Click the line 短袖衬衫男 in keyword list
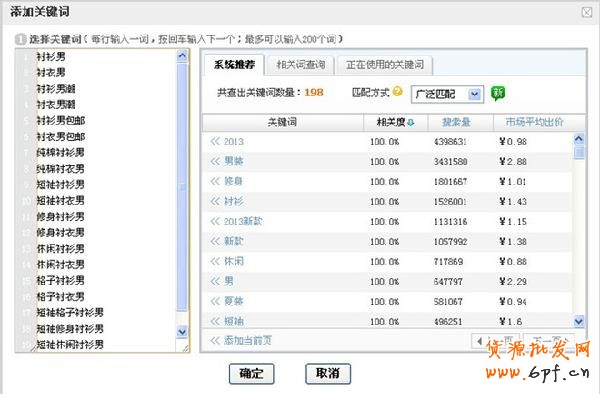The width and height of the screenshot is (600, 394). pyautogui.click(x=60, y=184)
